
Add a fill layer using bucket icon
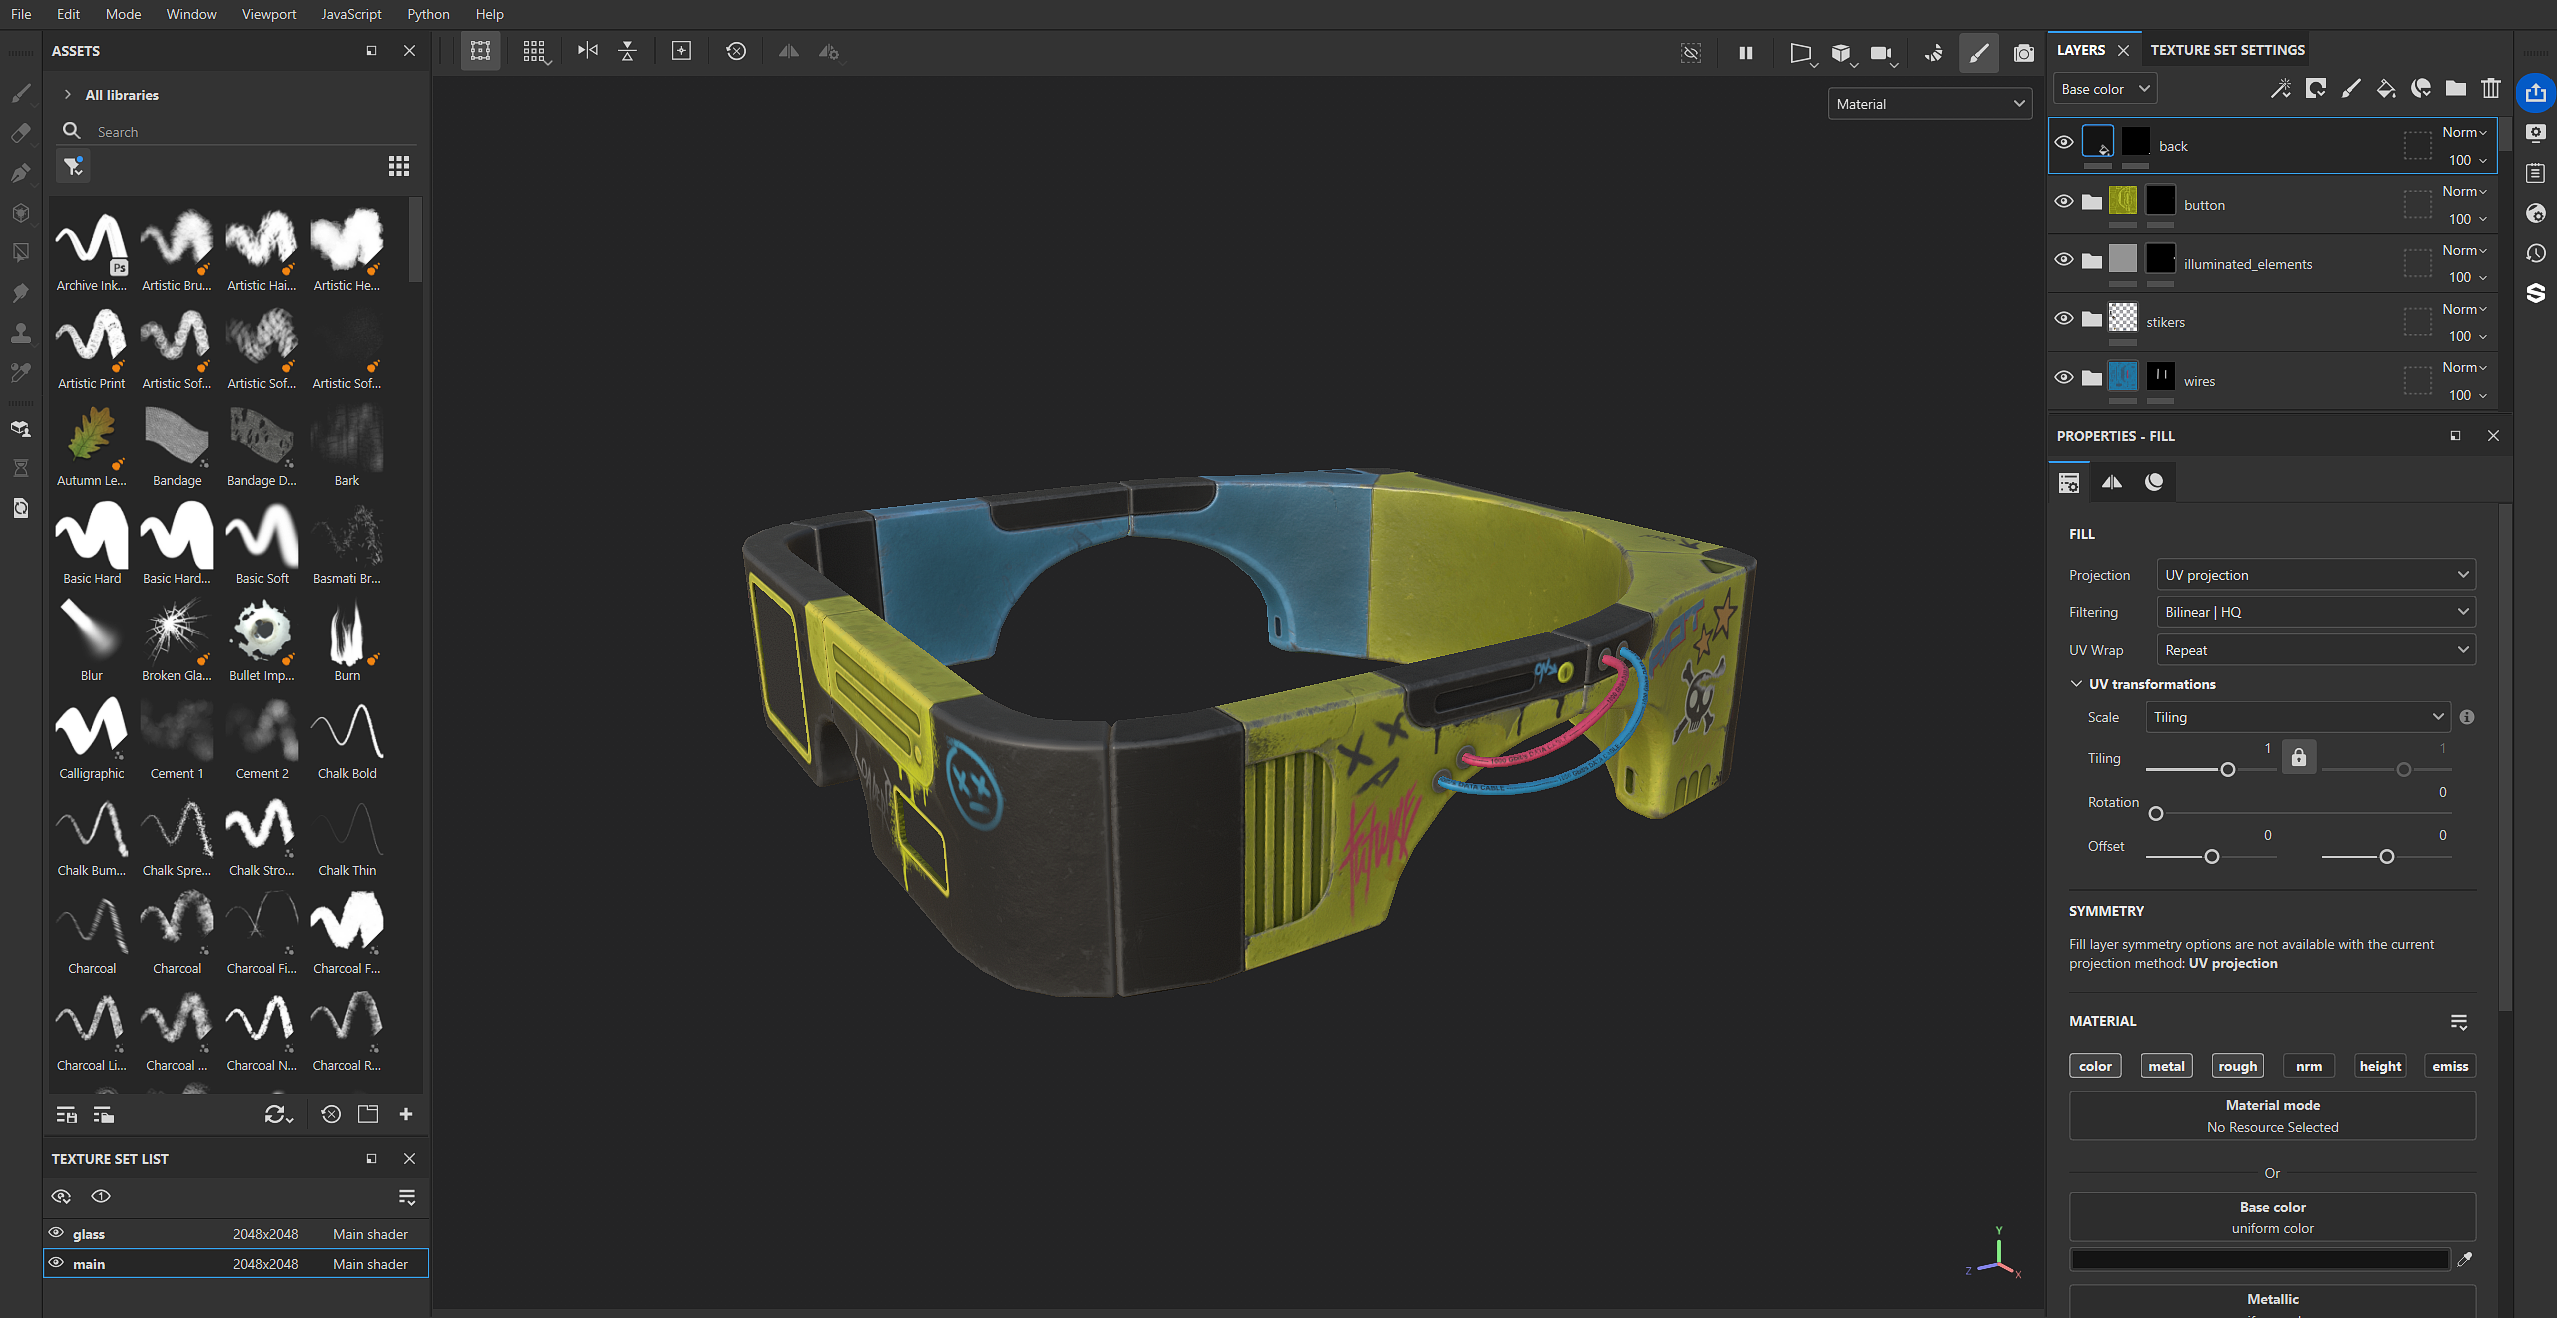tap(2385, 89)
